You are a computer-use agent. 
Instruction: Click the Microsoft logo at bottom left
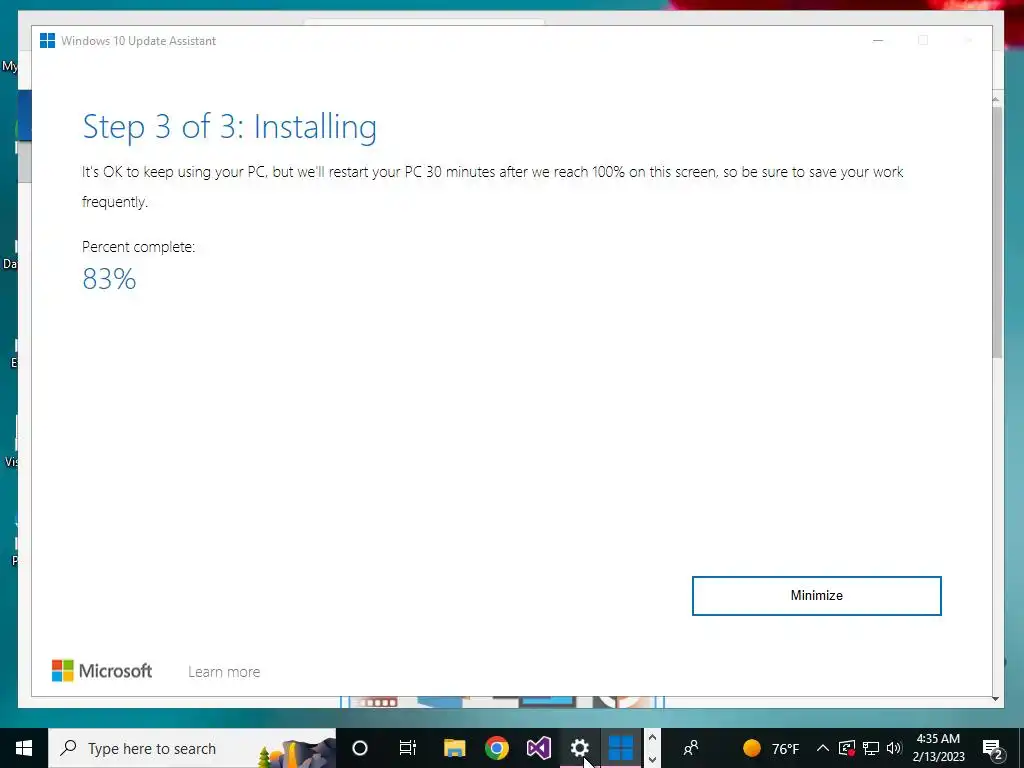102,671
